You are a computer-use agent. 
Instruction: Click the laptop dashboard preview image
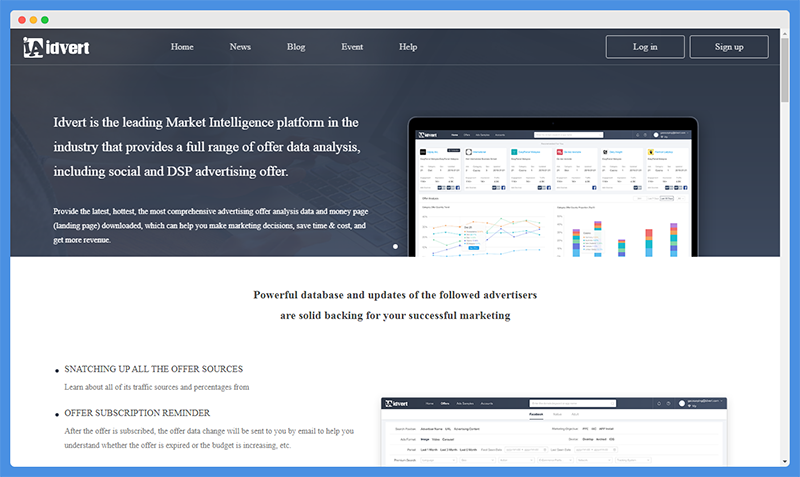[553, 187]
